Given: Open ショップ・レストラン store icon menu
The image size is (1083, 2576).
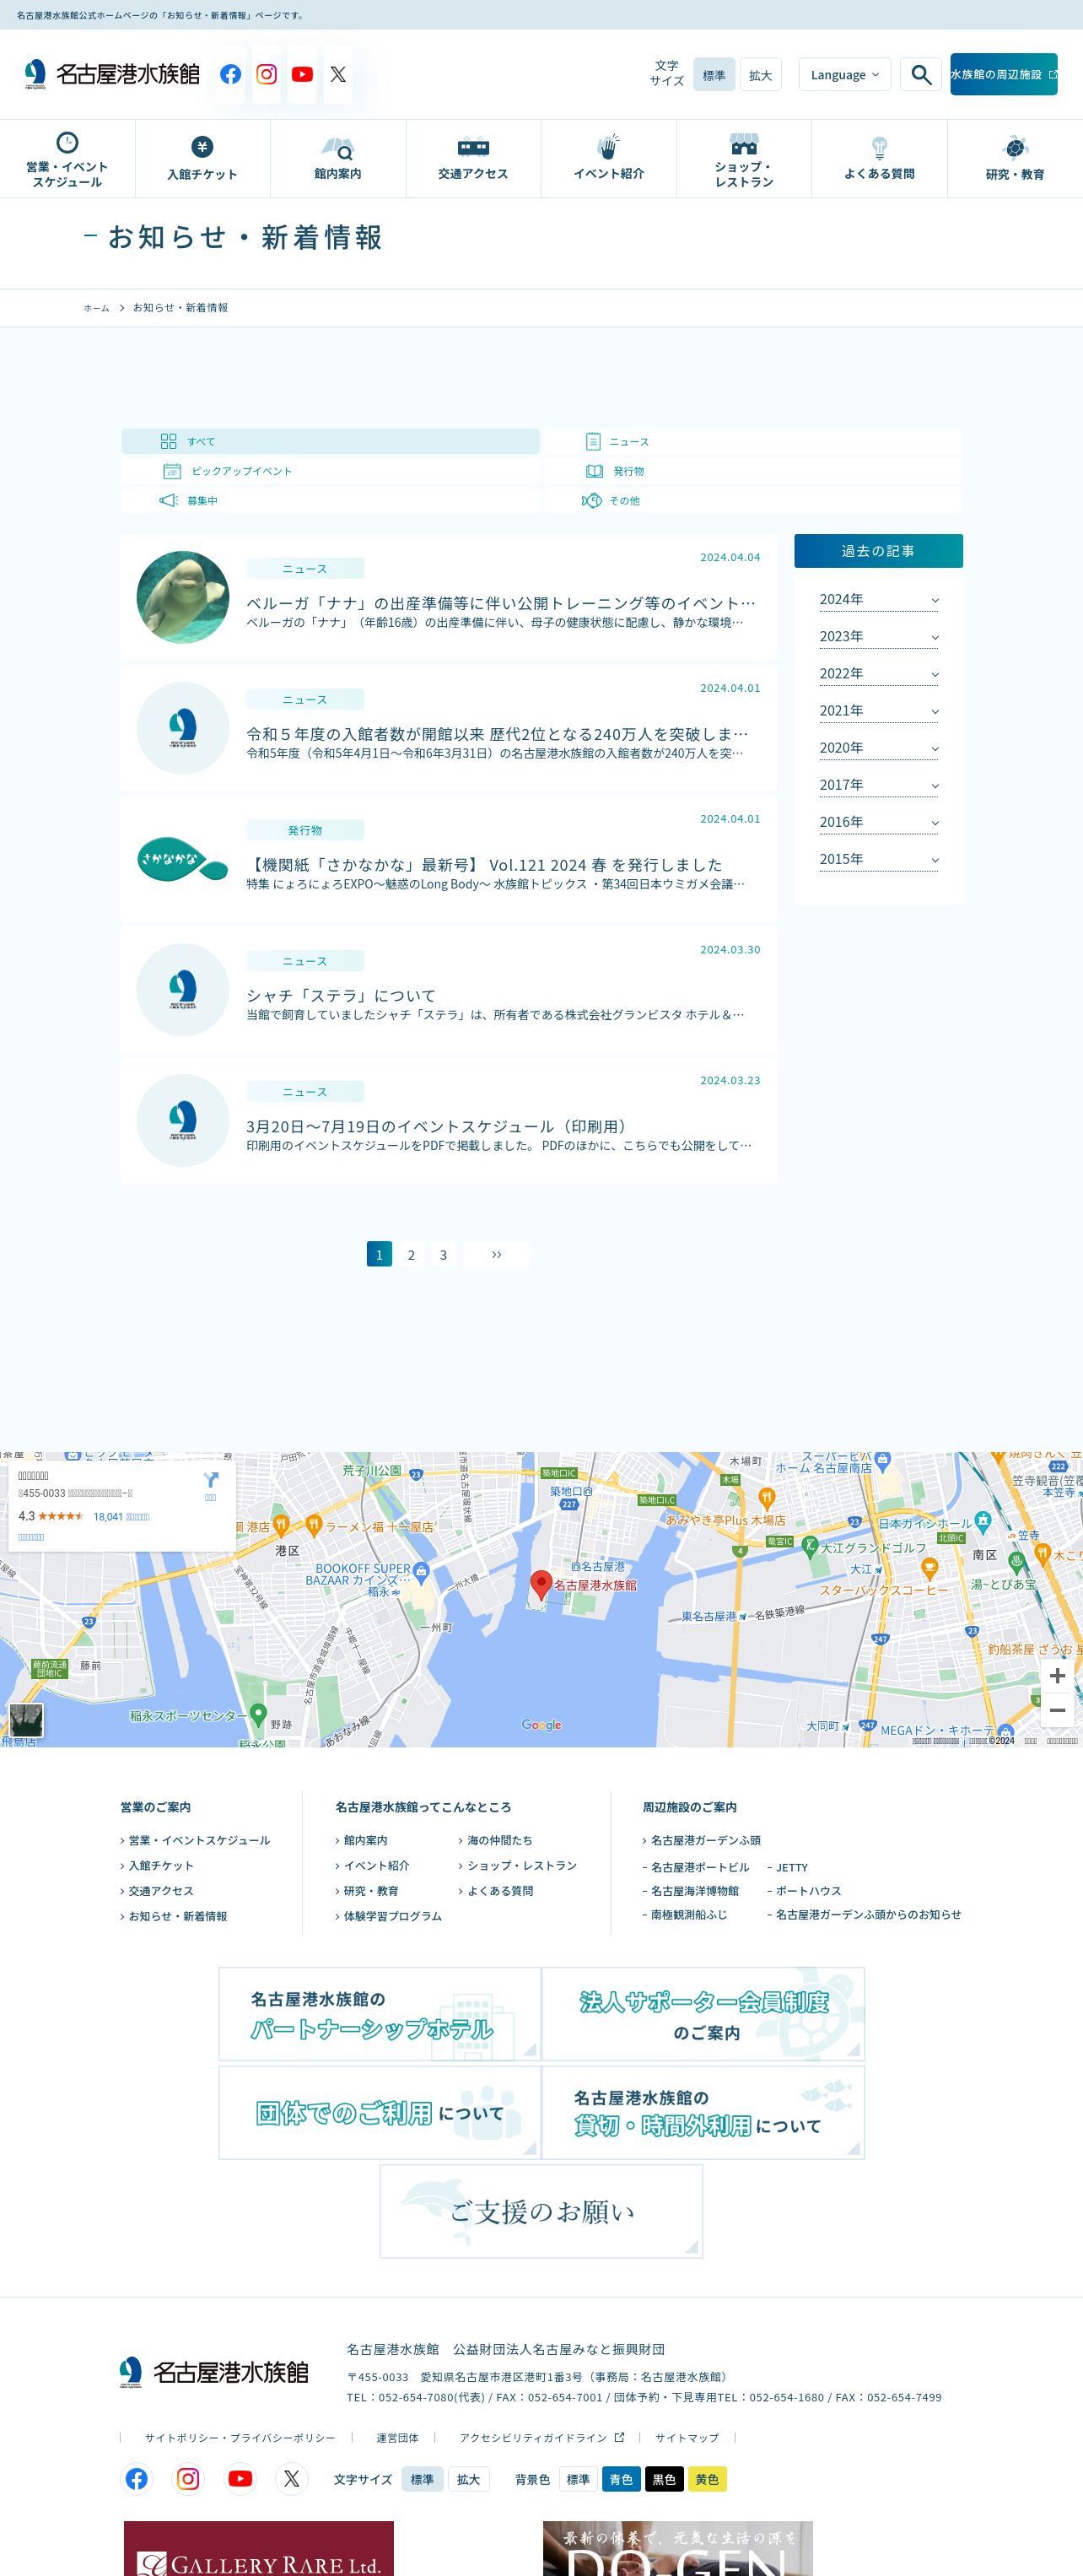Looking at the screenshot, I should [744, 160].
